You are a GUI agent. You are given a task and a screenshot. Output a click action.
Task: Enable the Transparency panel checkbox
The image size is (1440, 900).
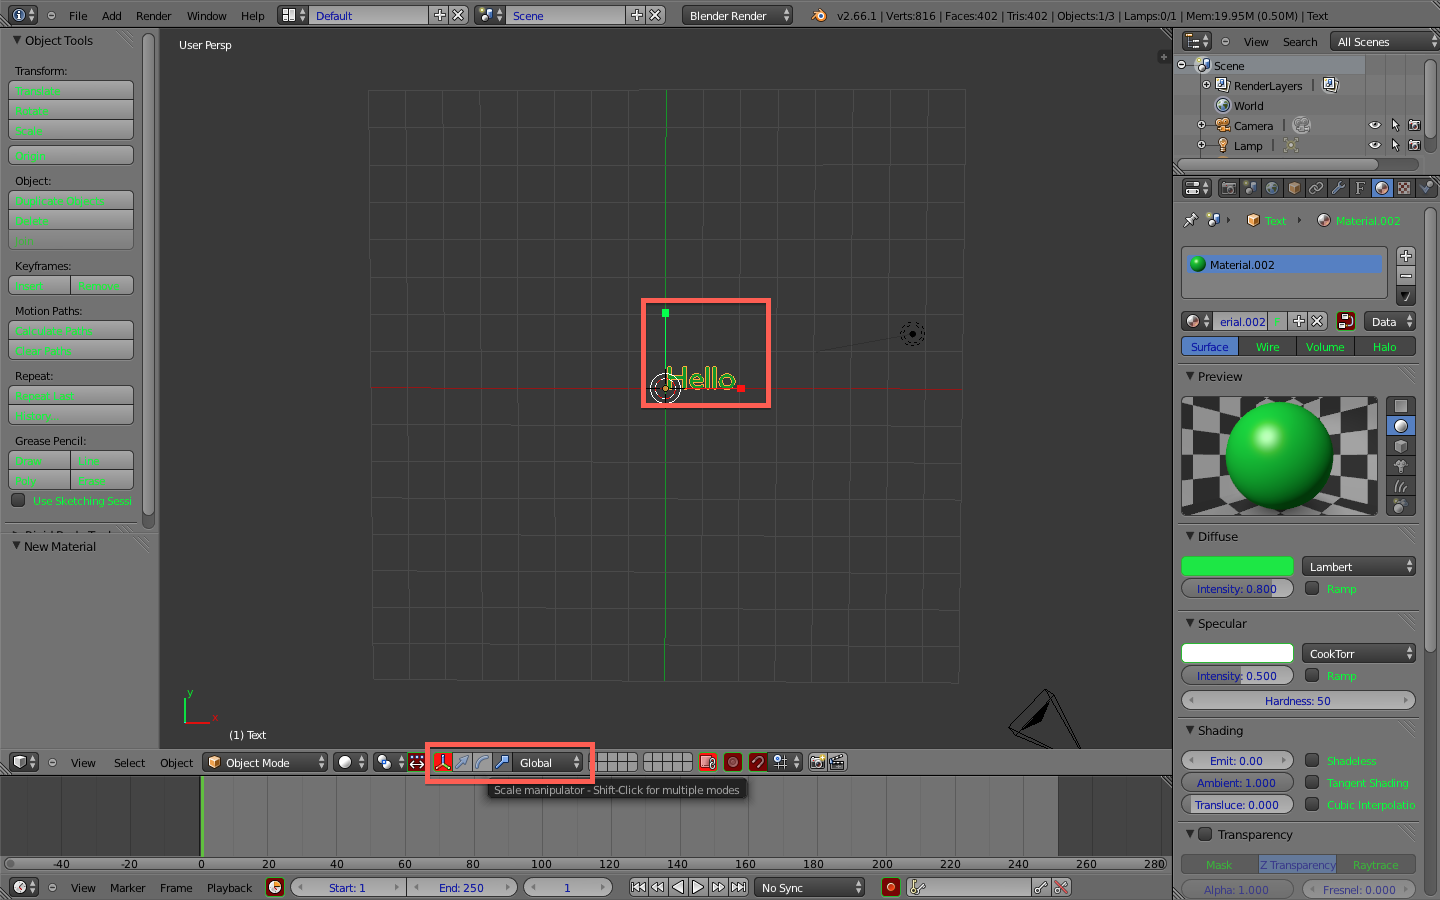(x=1205, y=834)
